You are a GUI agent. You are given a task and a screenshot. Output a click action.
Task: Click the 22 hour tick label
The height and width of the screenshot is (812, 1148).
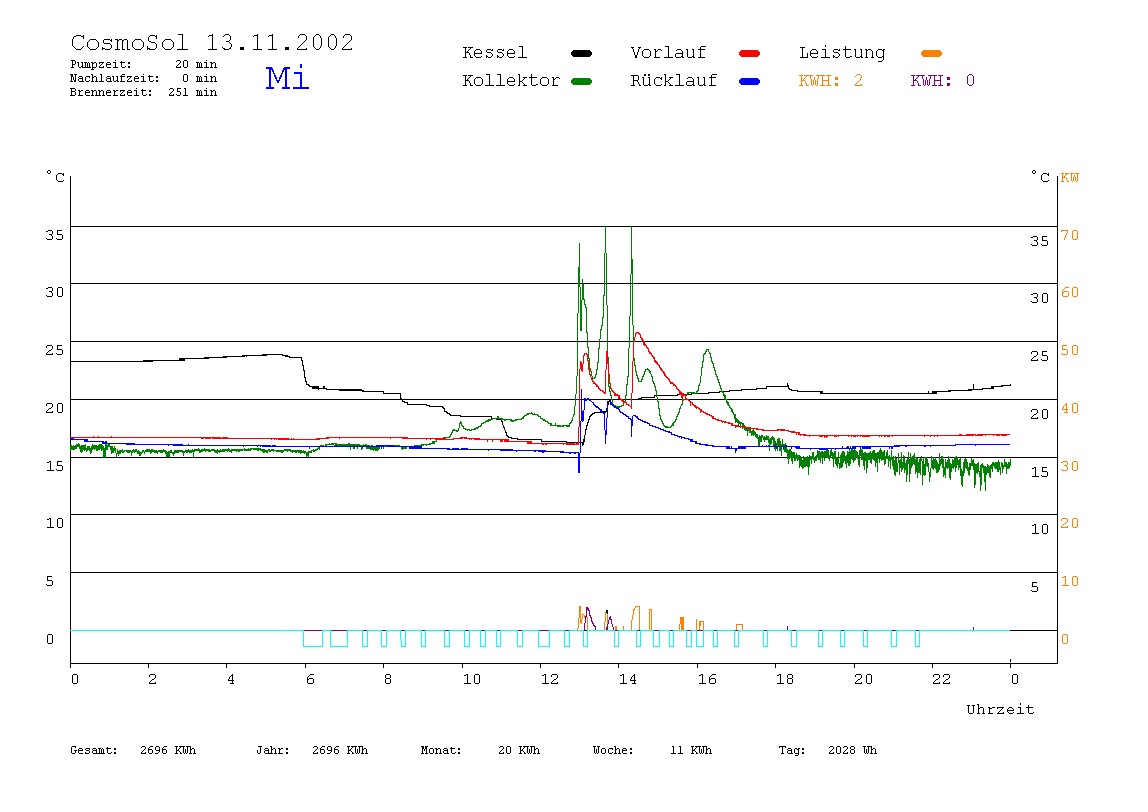coord(941,679)
